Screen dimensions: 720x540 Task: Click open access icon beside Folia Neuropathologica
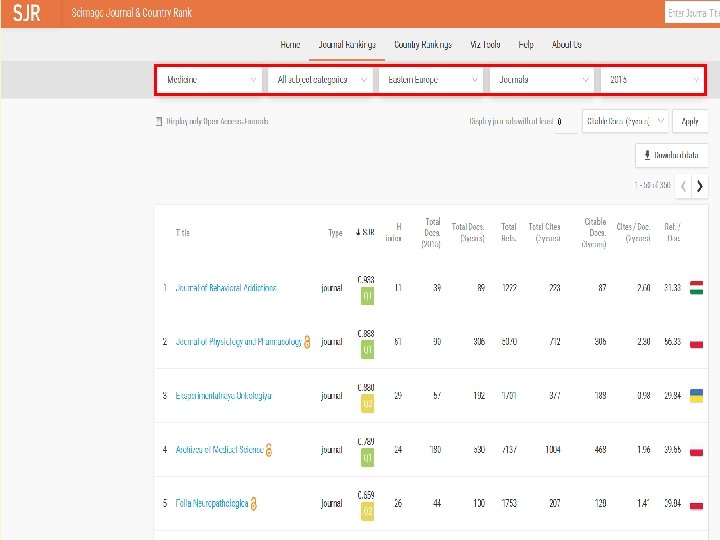(x=254, y=504)
